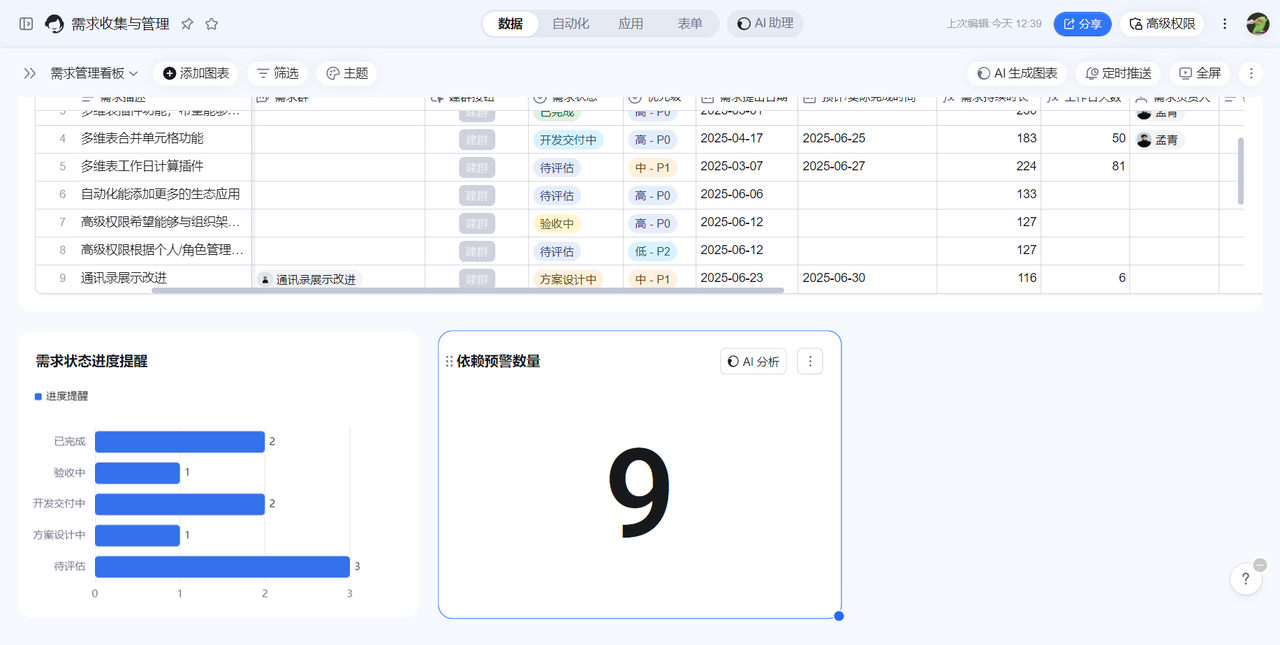Open 依赖预警数量 card more options menu

pyautogui.click(x=810, y=362)
